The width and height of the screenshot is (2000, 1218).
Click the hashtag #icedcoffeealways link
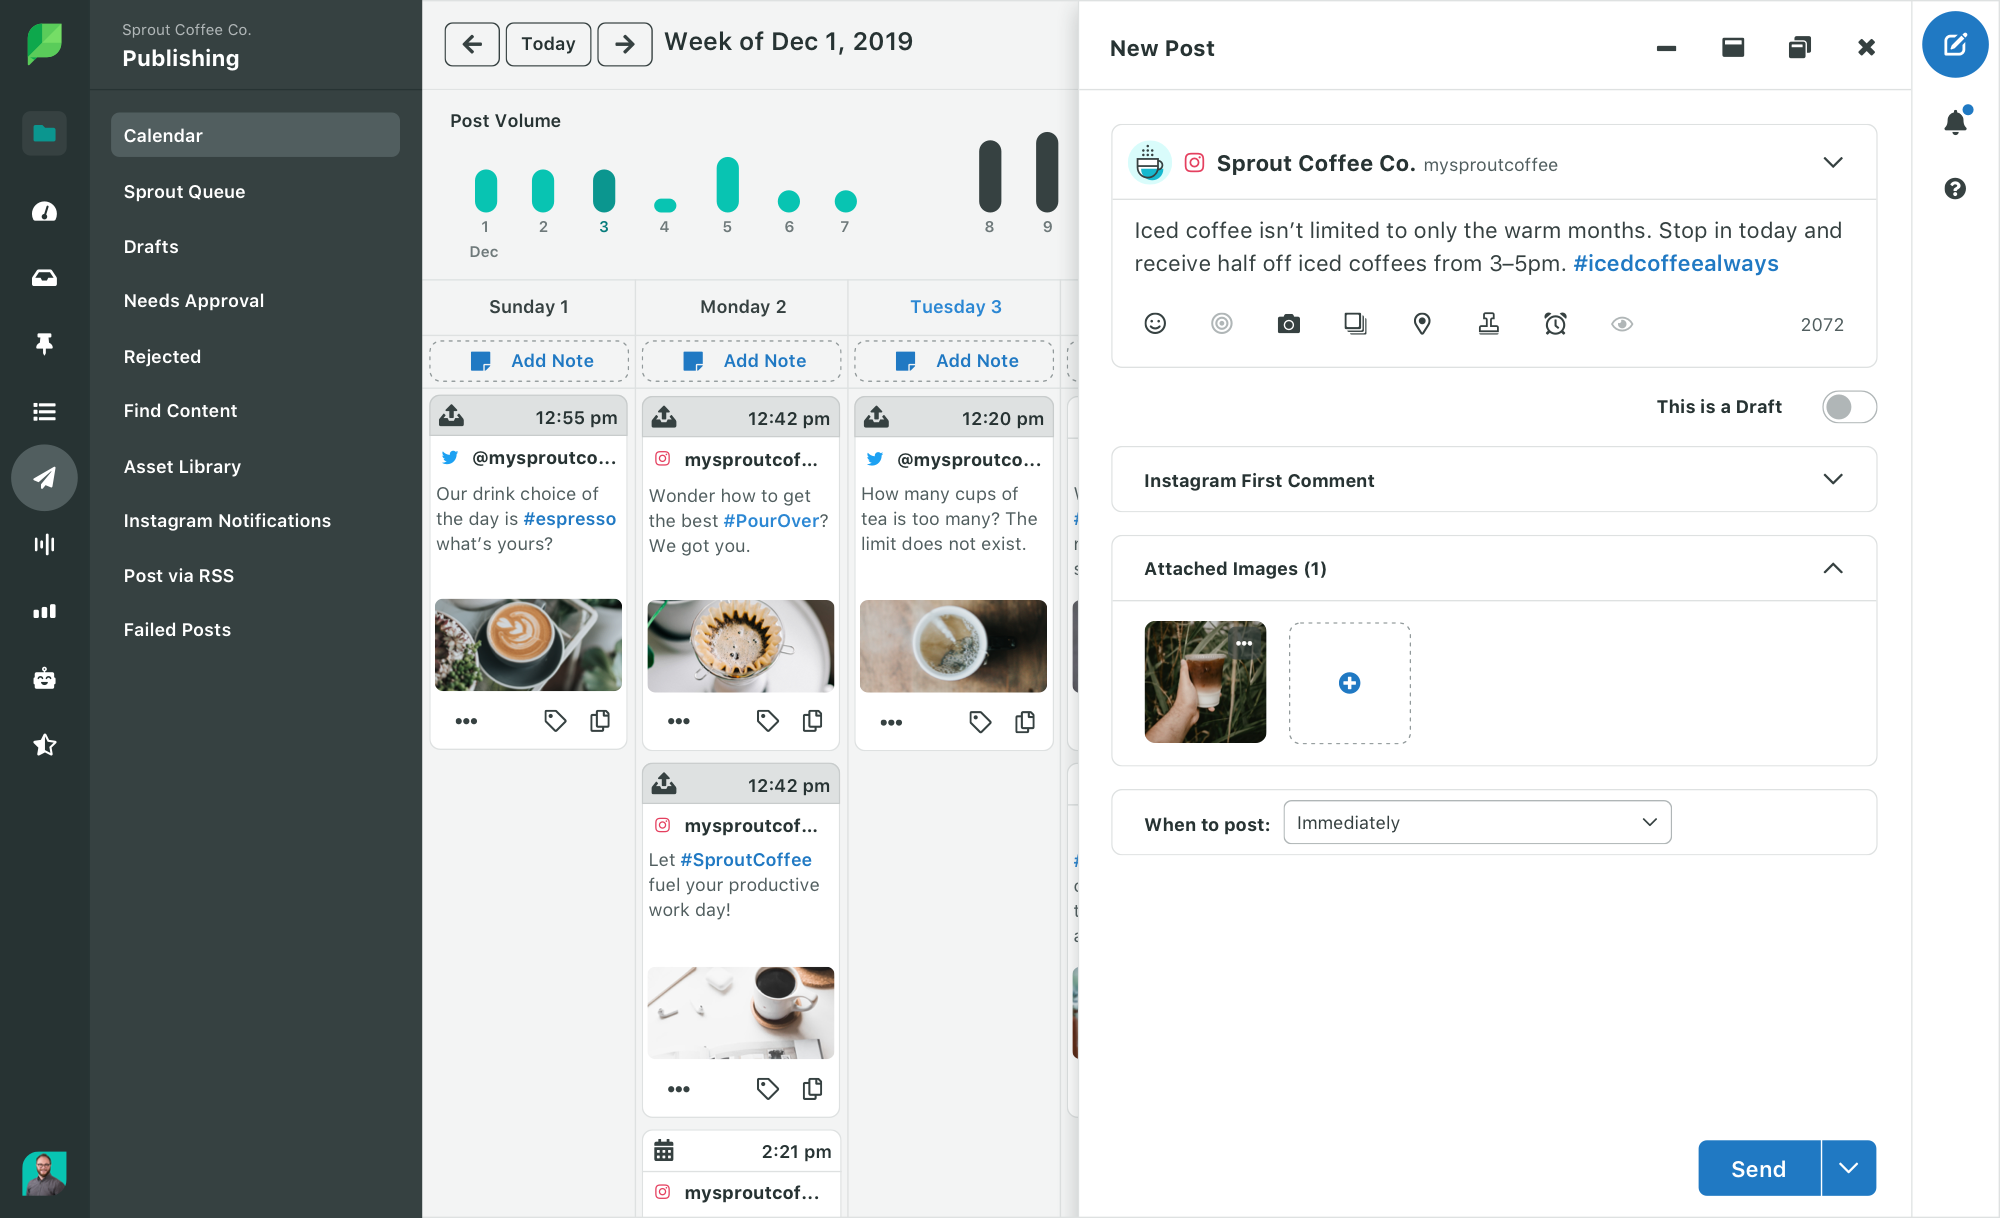(1674, 263)
